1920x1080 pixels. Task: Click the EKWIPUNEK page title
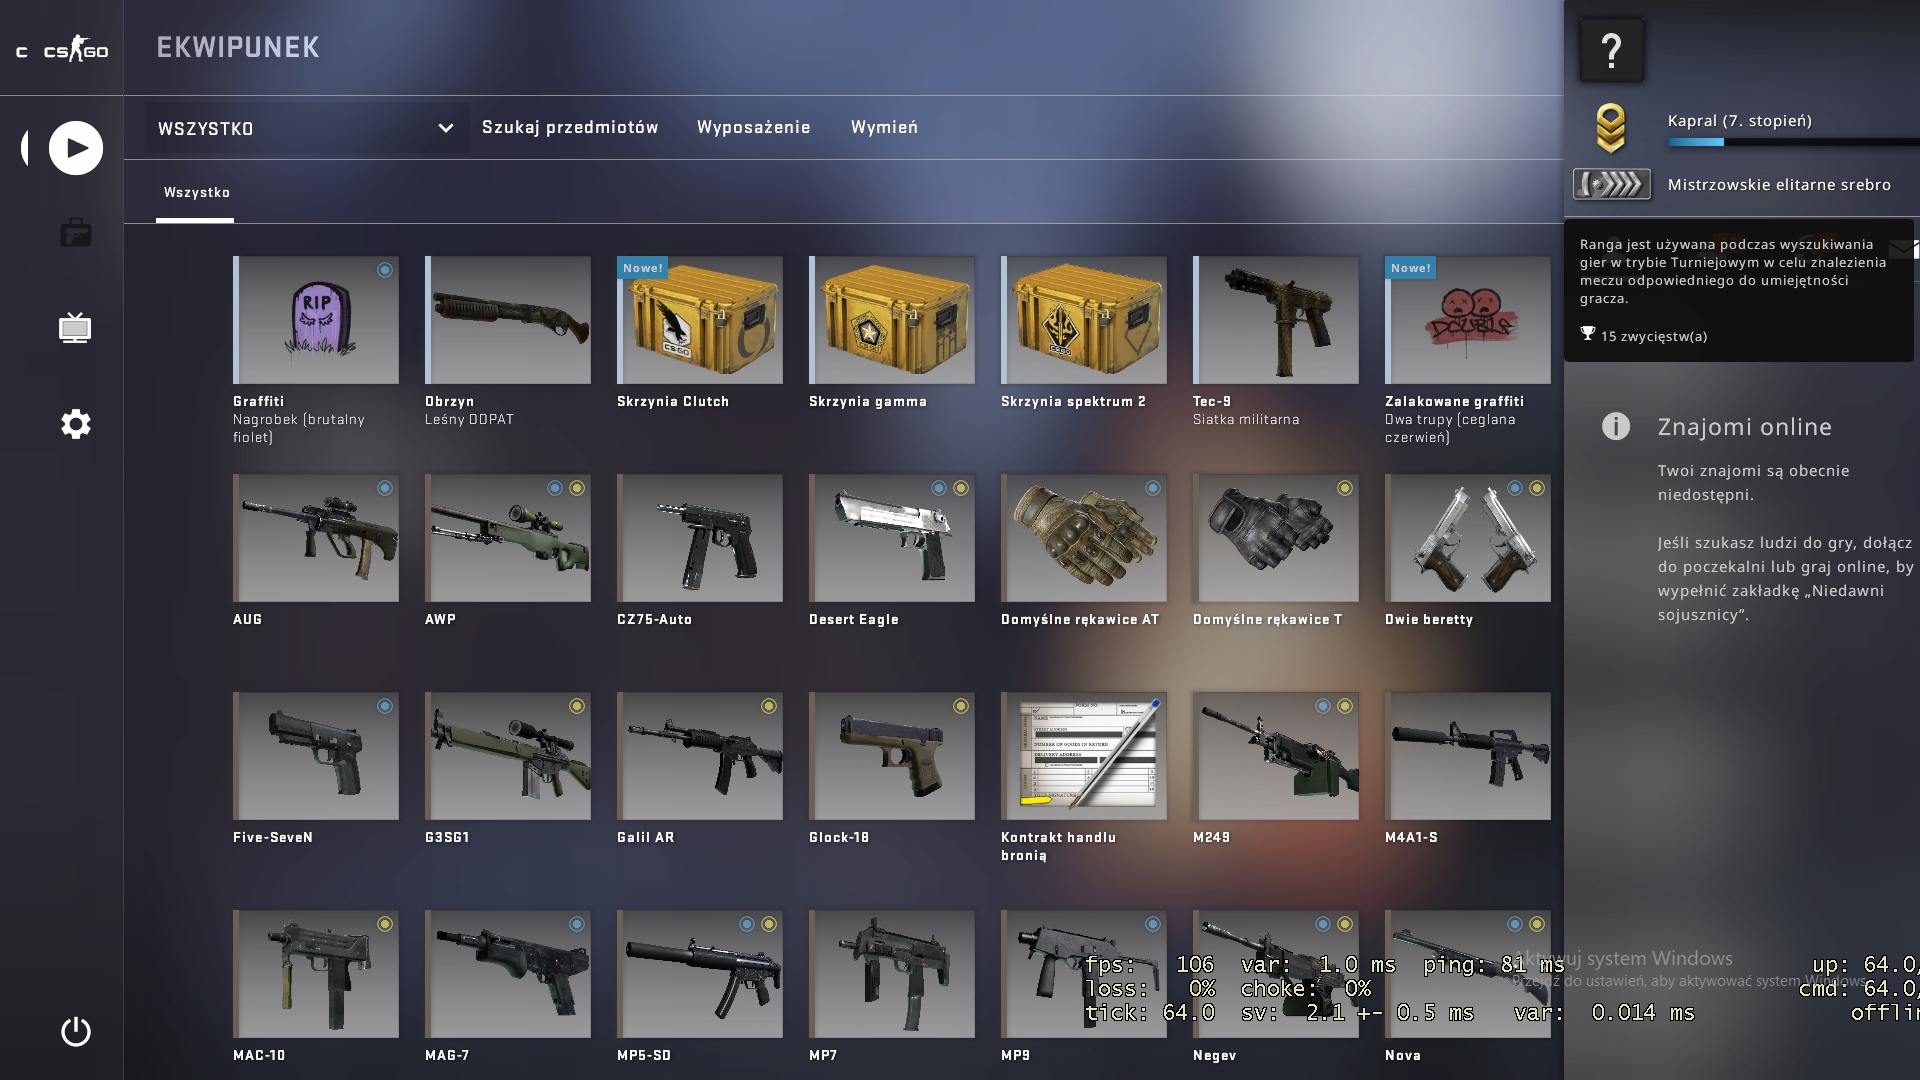pyautogui.click(x=238, y=47)
